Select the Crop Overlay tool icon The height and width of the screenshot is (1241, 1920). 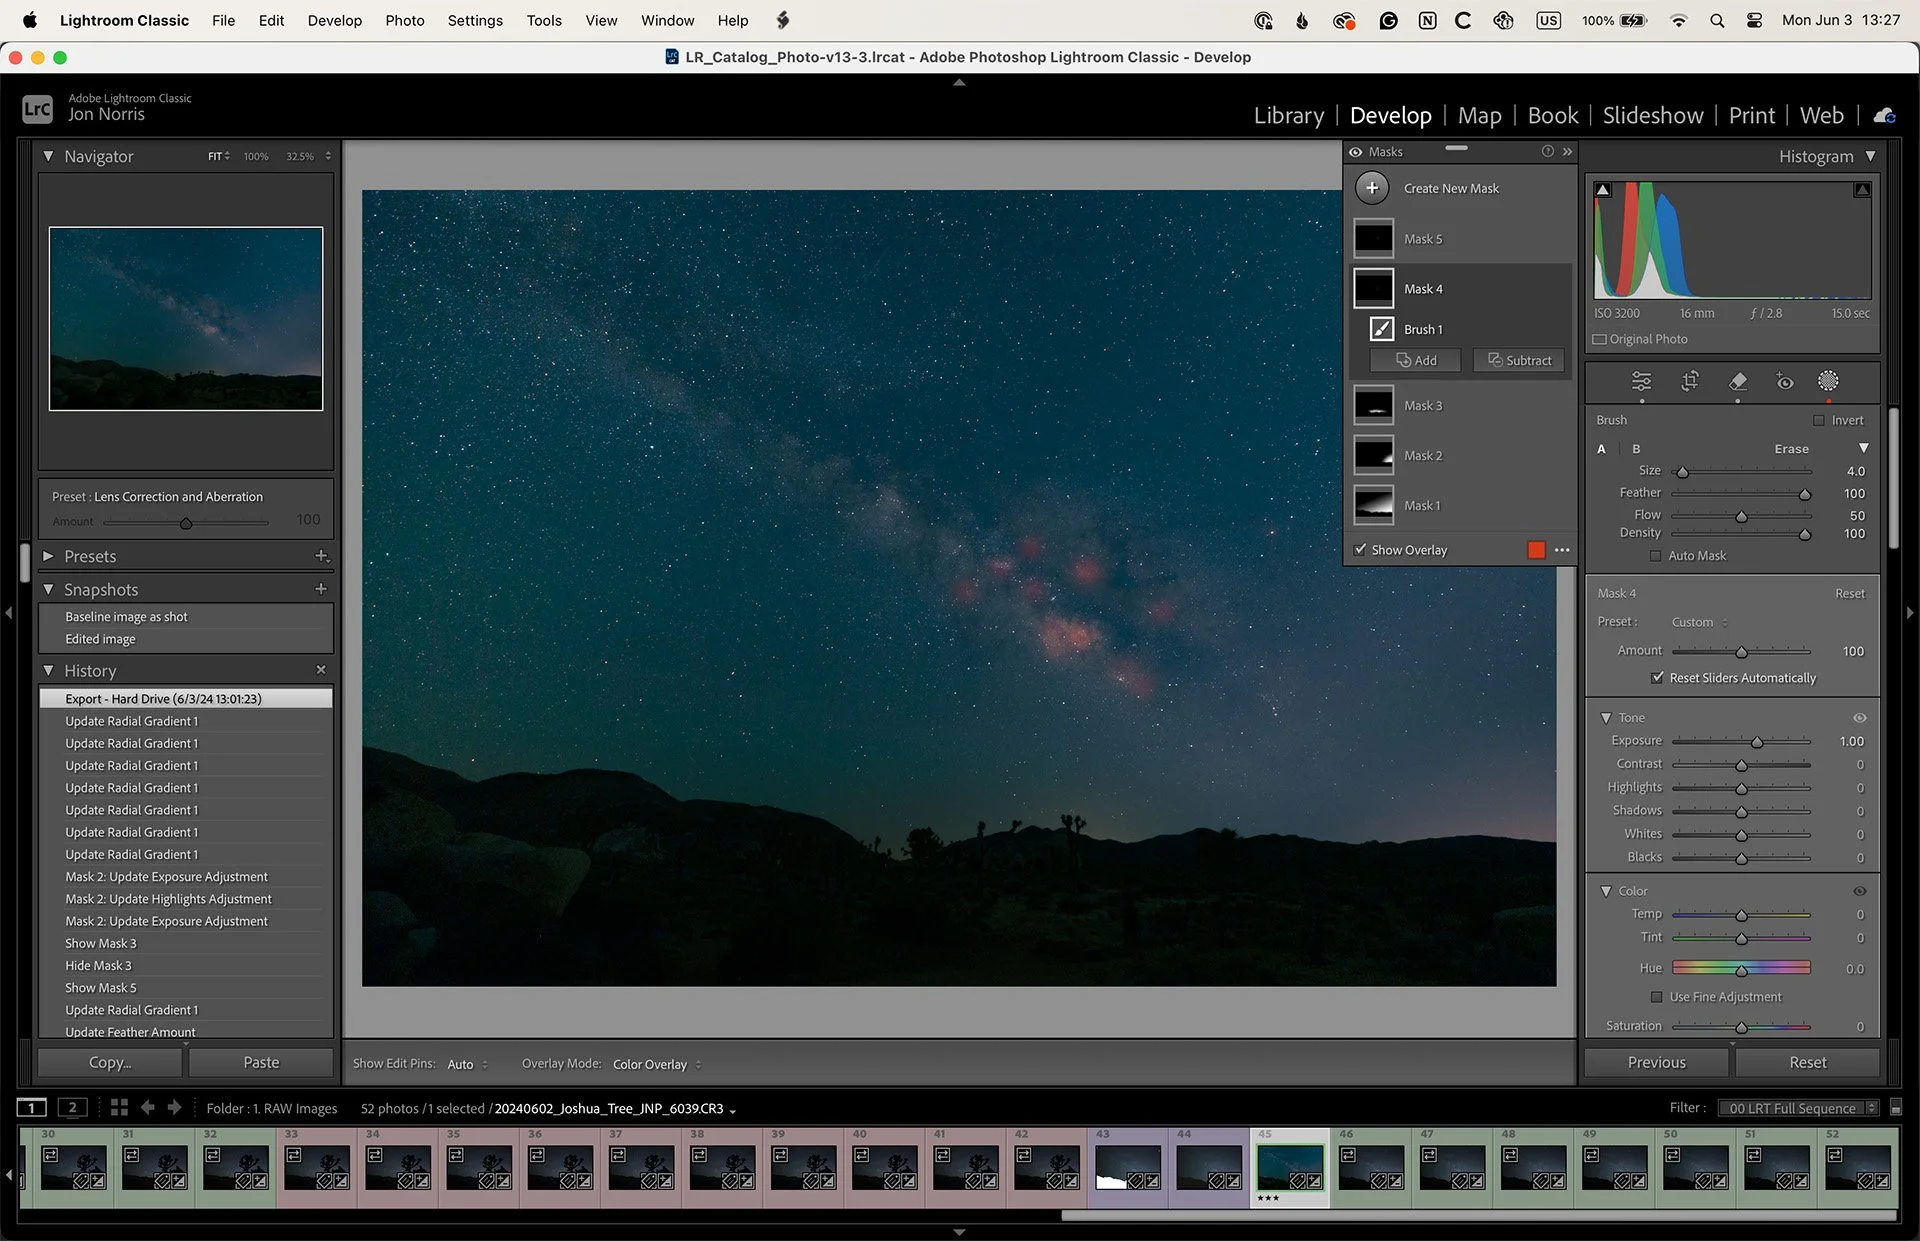coord(1690,381)
